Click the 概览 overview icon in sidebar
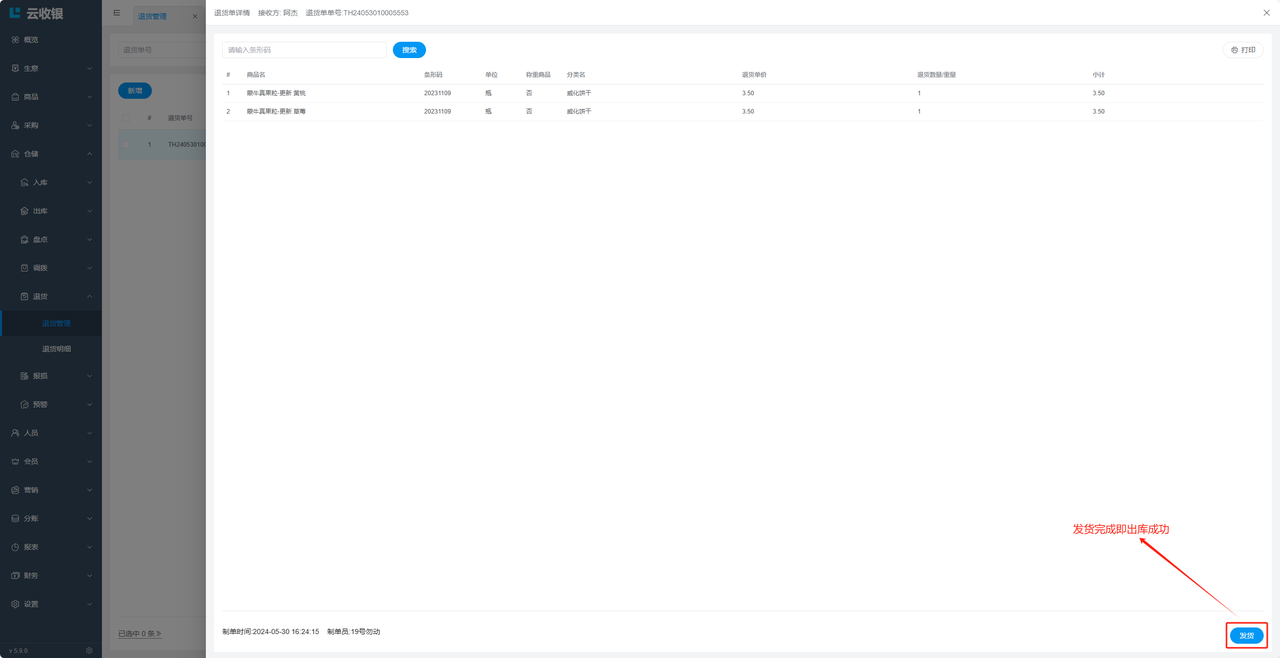Screen dimensions: 1280x658 pyautogui.click(x=15, y=40)
